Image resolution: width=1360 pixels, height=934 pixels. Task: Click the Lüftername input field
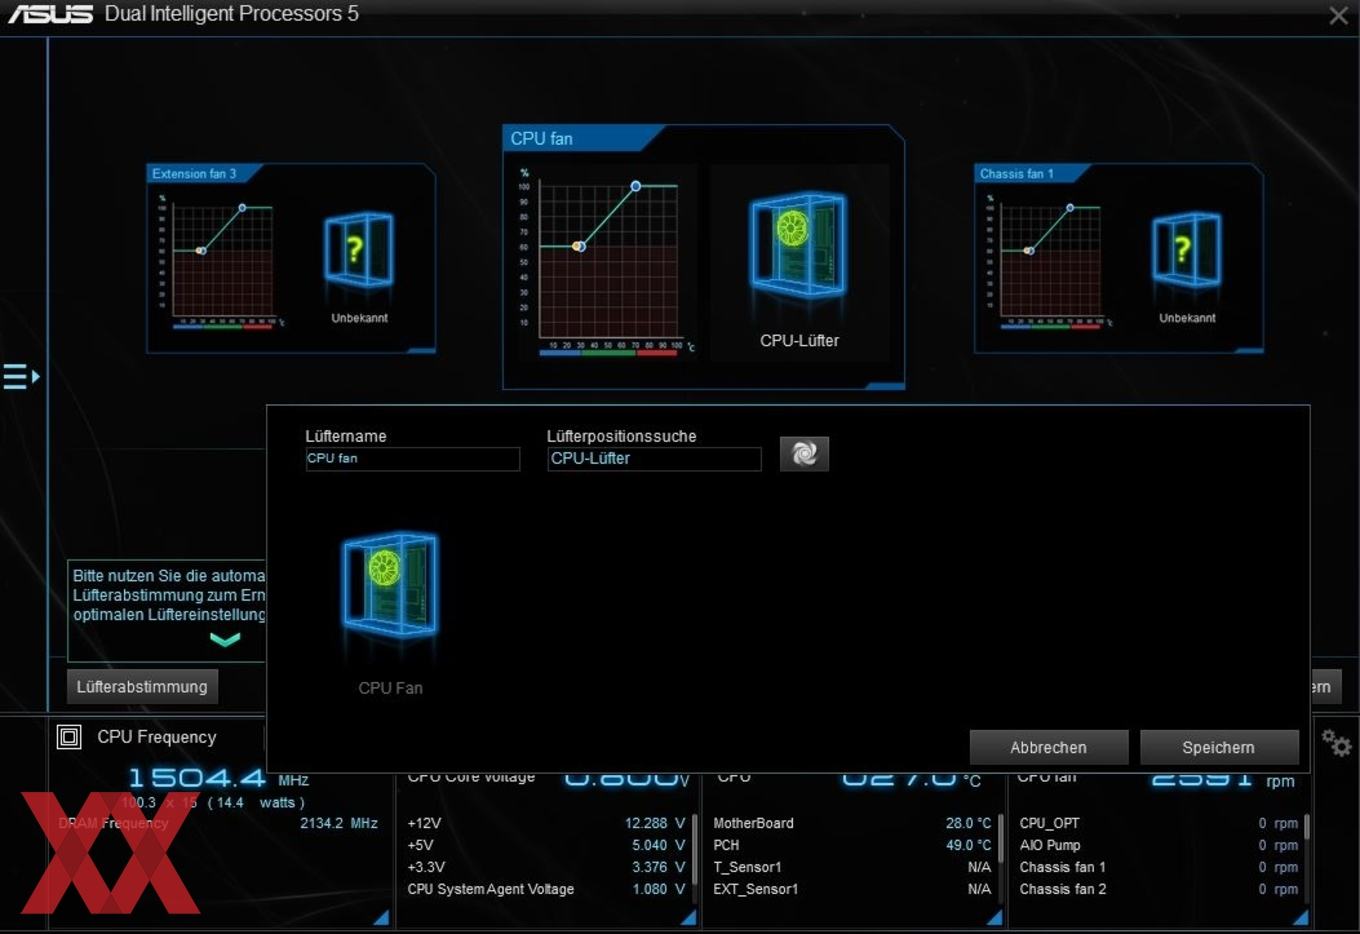[x=412, y=459]
